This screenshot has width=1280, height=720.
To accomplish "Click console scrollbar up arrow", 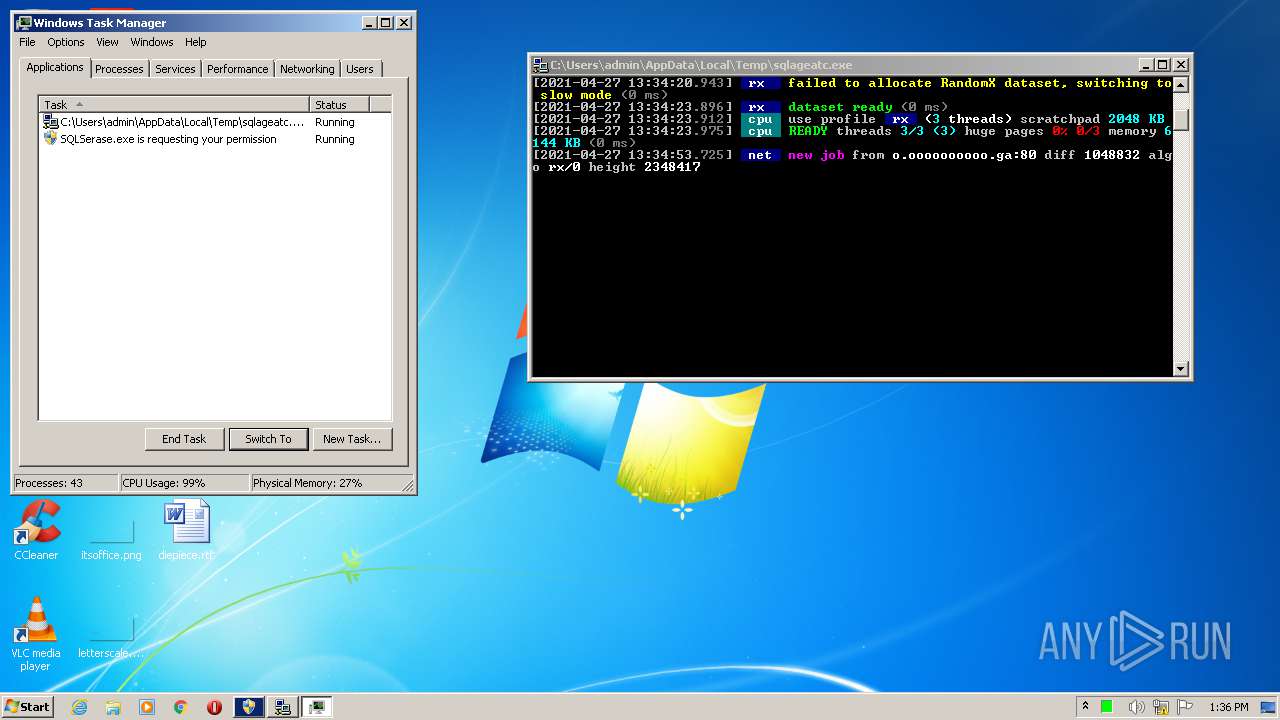I will click(x=1181, y=85).
